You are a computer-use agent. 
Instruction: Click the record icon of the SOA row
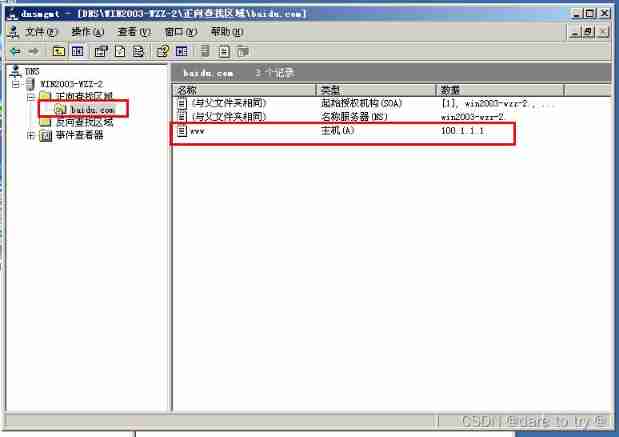[x=182, y=104]
